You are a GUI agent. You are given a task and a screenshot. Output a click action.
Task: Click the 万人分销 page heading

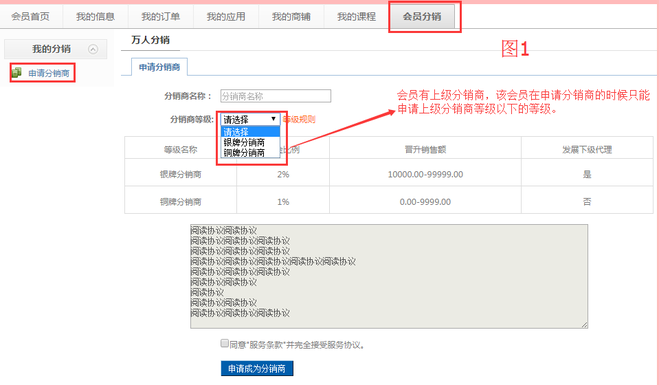(150, 40)
